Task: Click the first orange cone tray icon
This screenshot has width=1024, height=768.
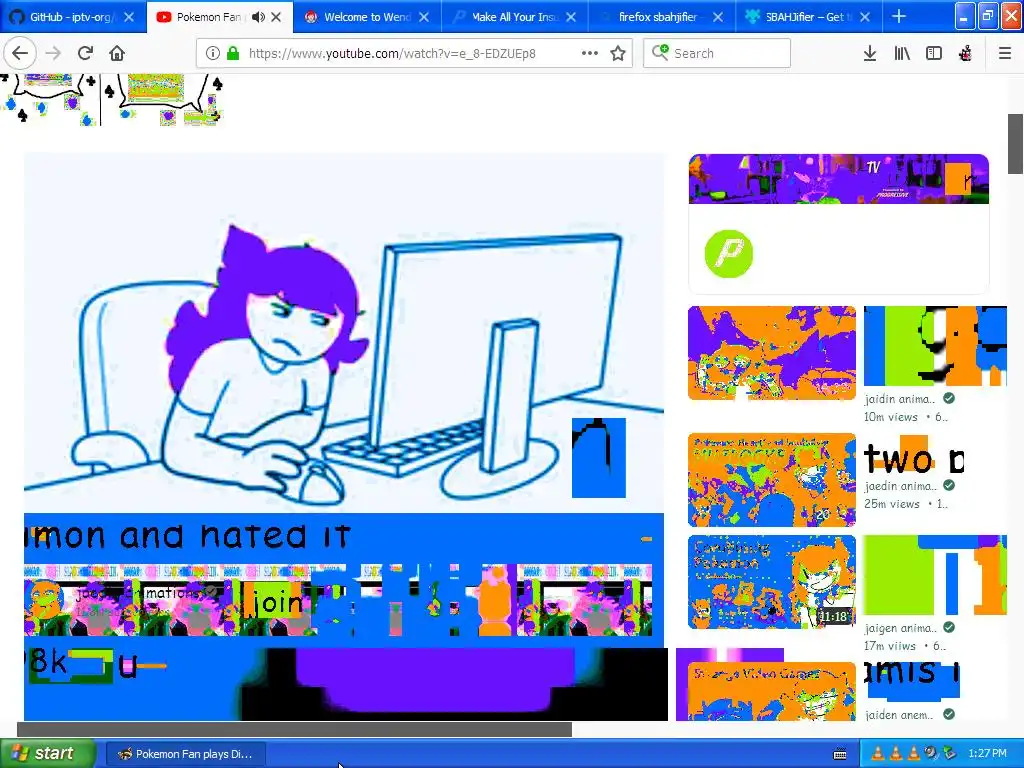Action: (x=878, y=754)
